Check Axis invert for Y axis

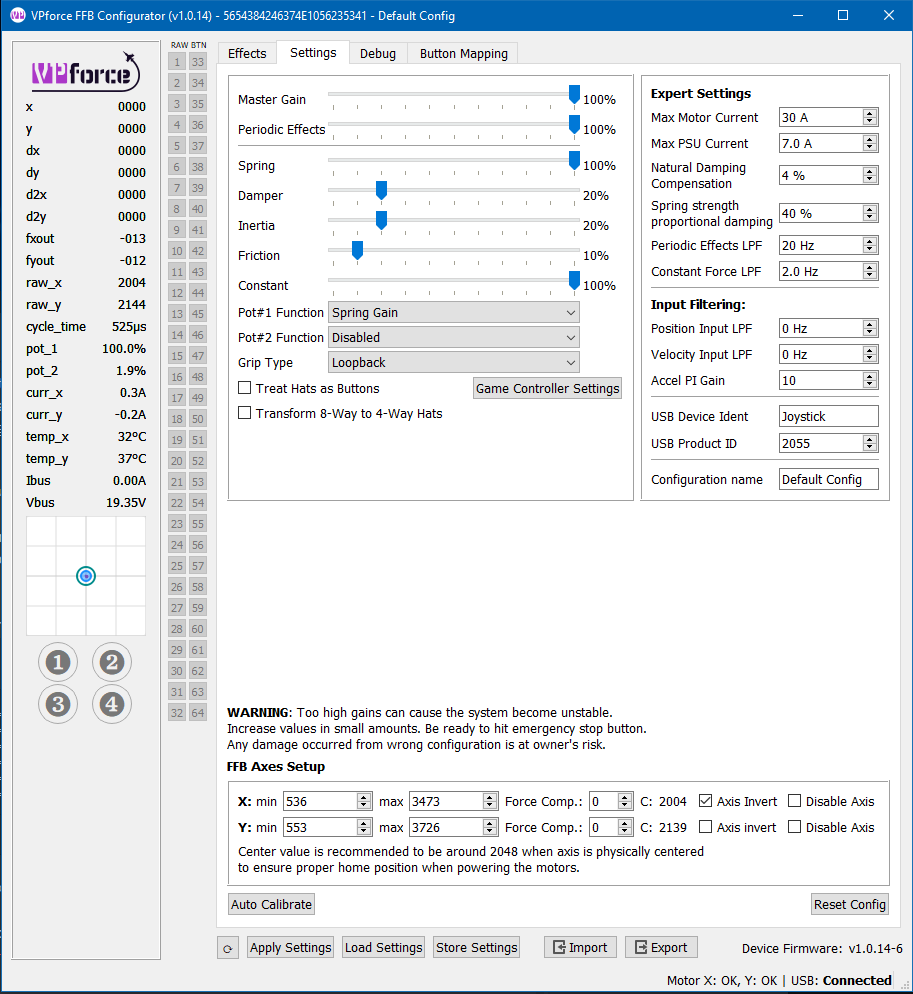point(705,827)
